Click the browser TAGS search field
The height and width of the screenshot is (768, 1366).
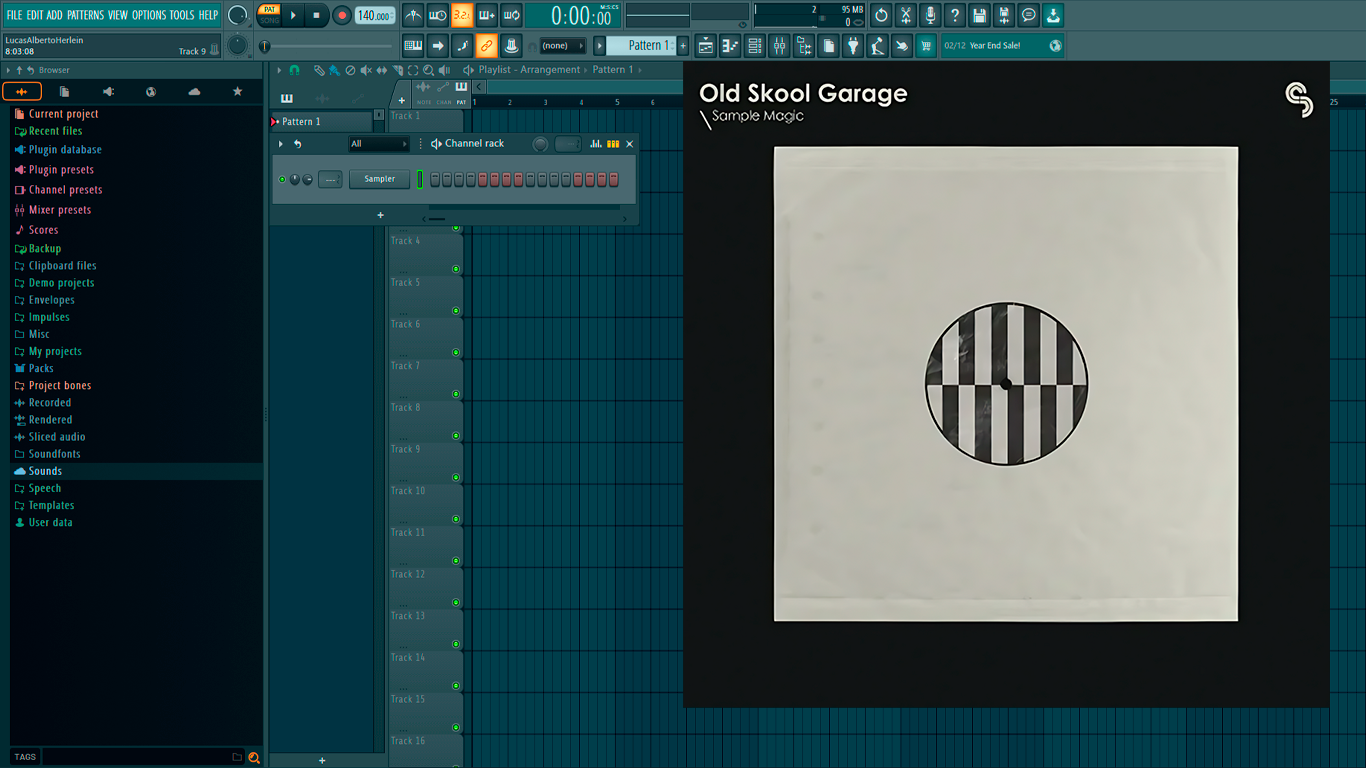tap(137, 757)
